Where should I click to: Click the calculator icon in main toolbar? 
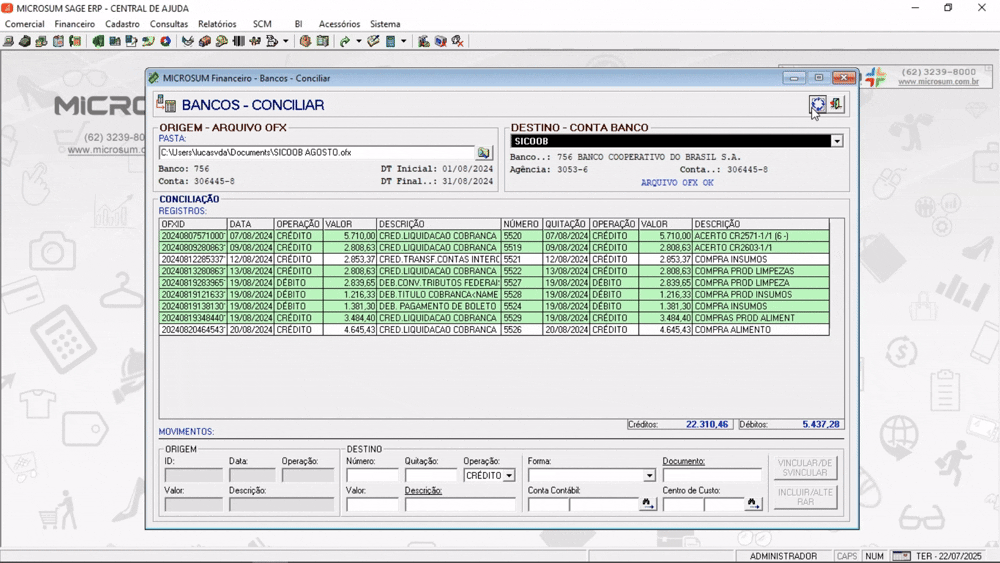(390, 41)
